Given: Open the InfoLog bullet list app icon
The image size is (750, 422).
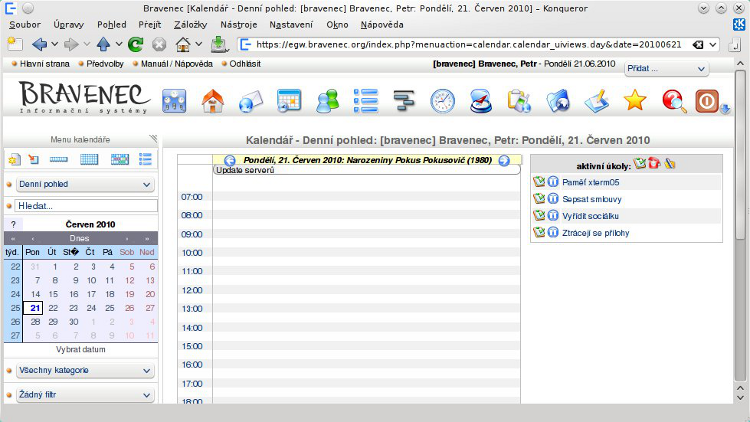Looking at the screenshot, I should coord(366,101).
